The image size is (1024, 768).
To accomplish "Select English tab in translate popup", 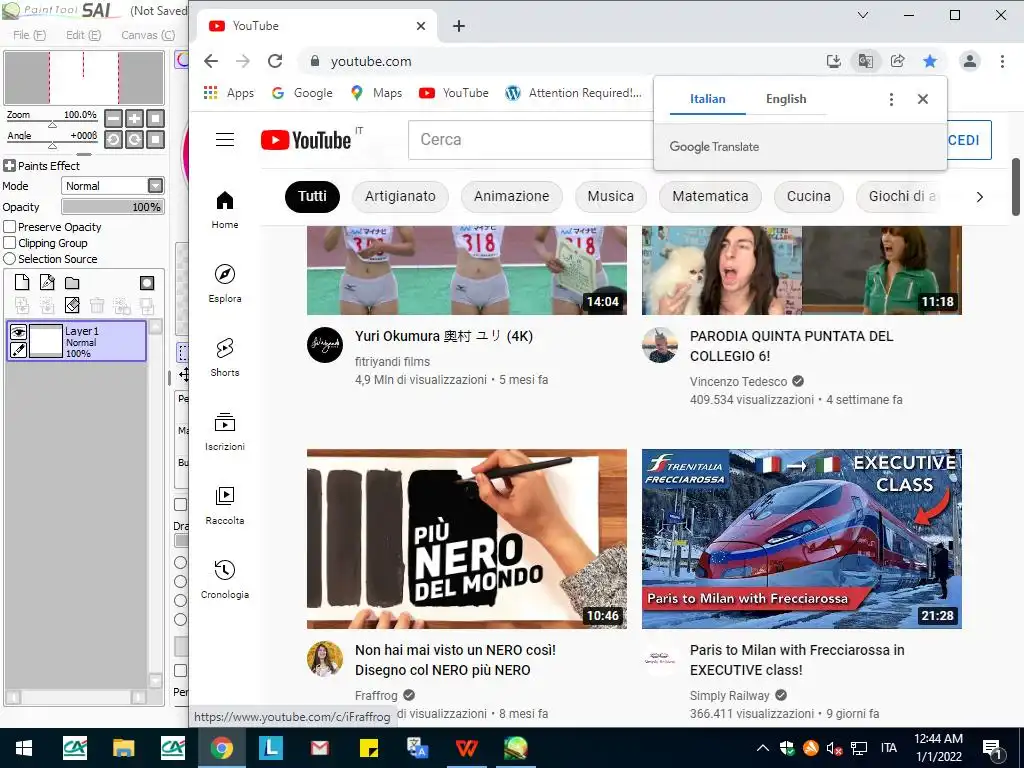I will (x=786, y=99).
